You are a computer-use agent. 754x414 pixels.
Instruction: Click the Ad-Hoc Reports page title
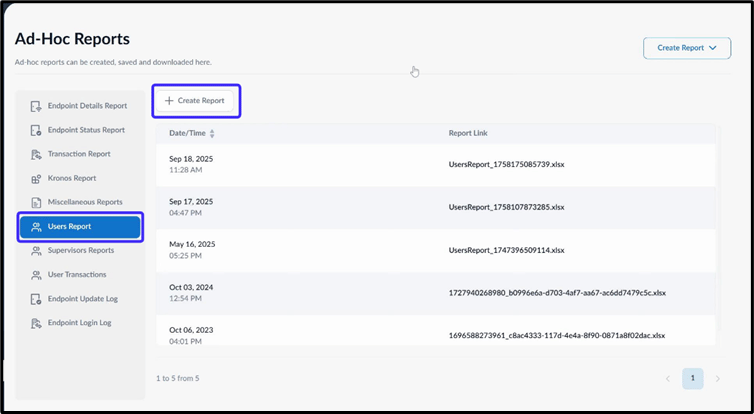[x=72, y=39]
